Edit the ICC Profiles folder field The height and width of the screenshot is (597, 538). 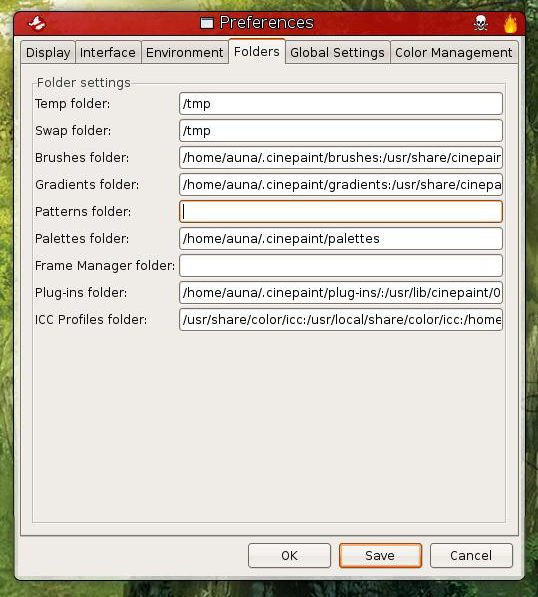341,320
